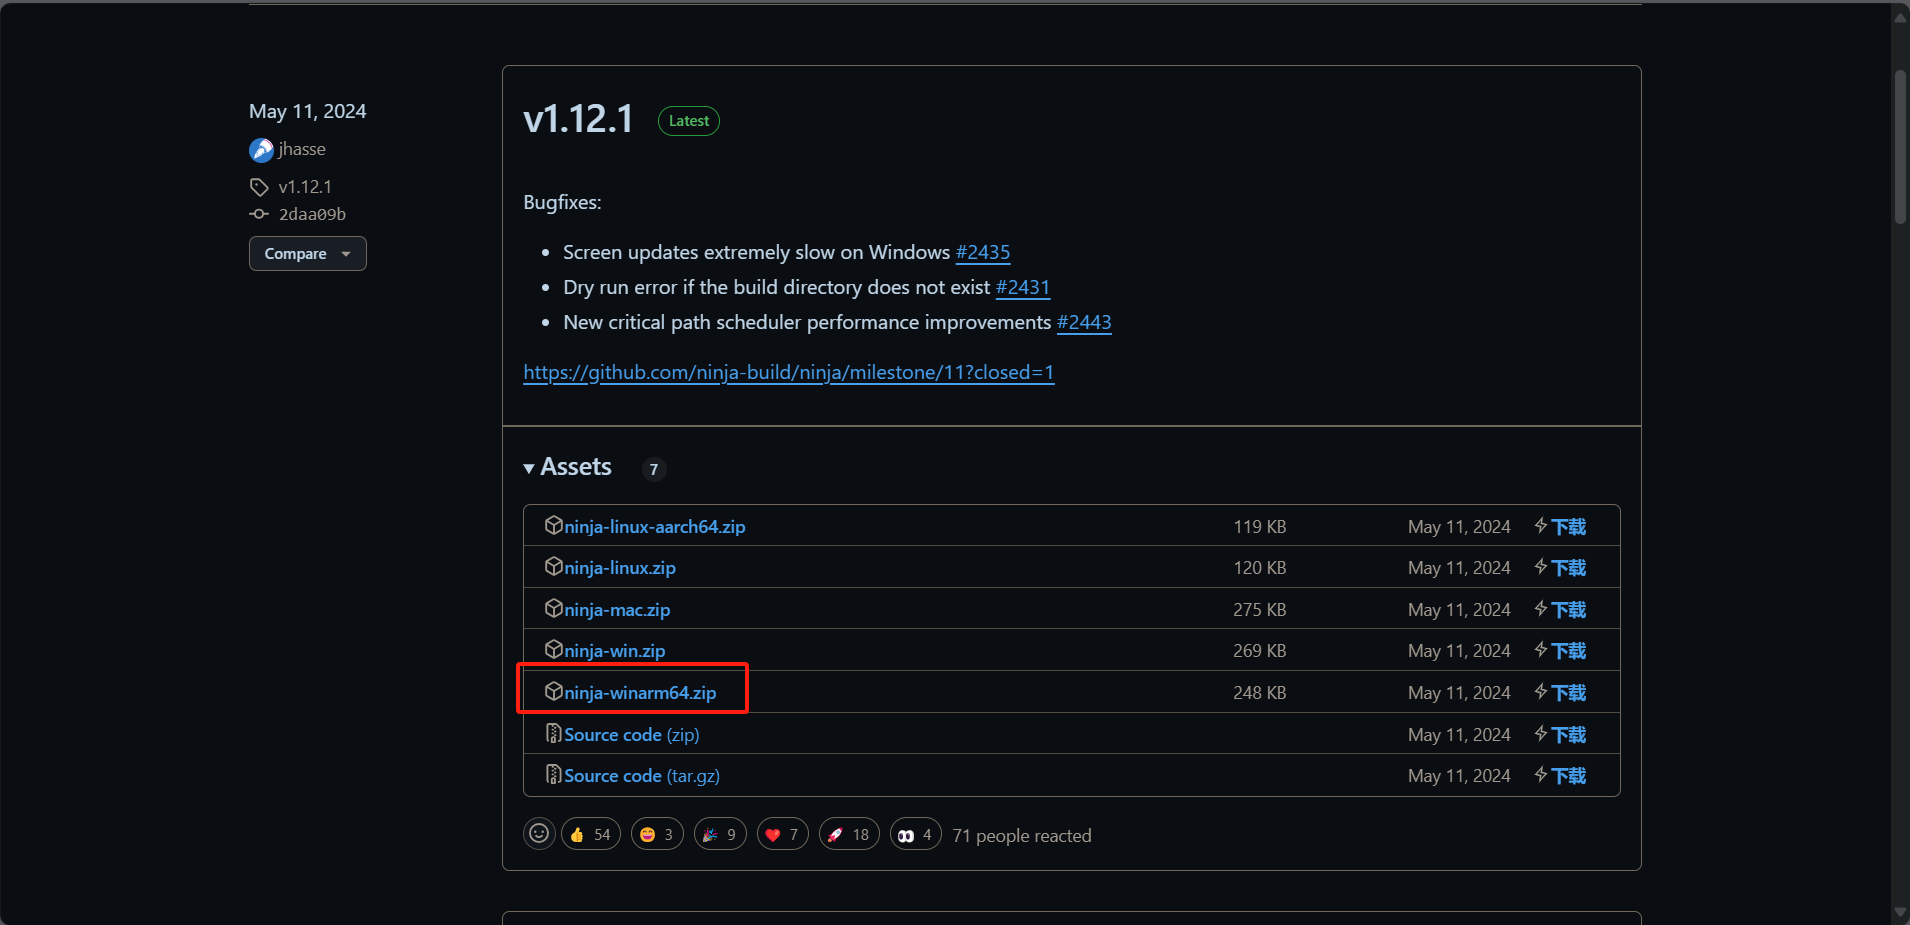Open the ninja-linux-aarch64.zip asset link
This screenshot has width=1910, height=925.
654,527
